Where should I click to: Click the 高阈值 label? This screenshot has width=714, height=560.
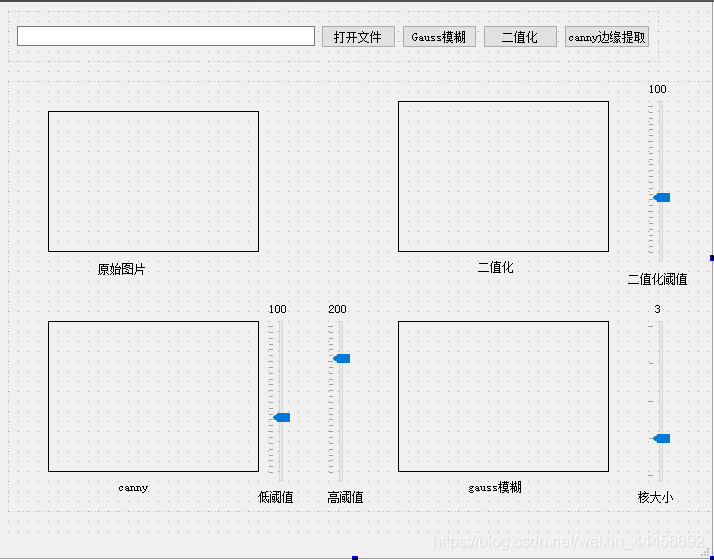(345, 497)
